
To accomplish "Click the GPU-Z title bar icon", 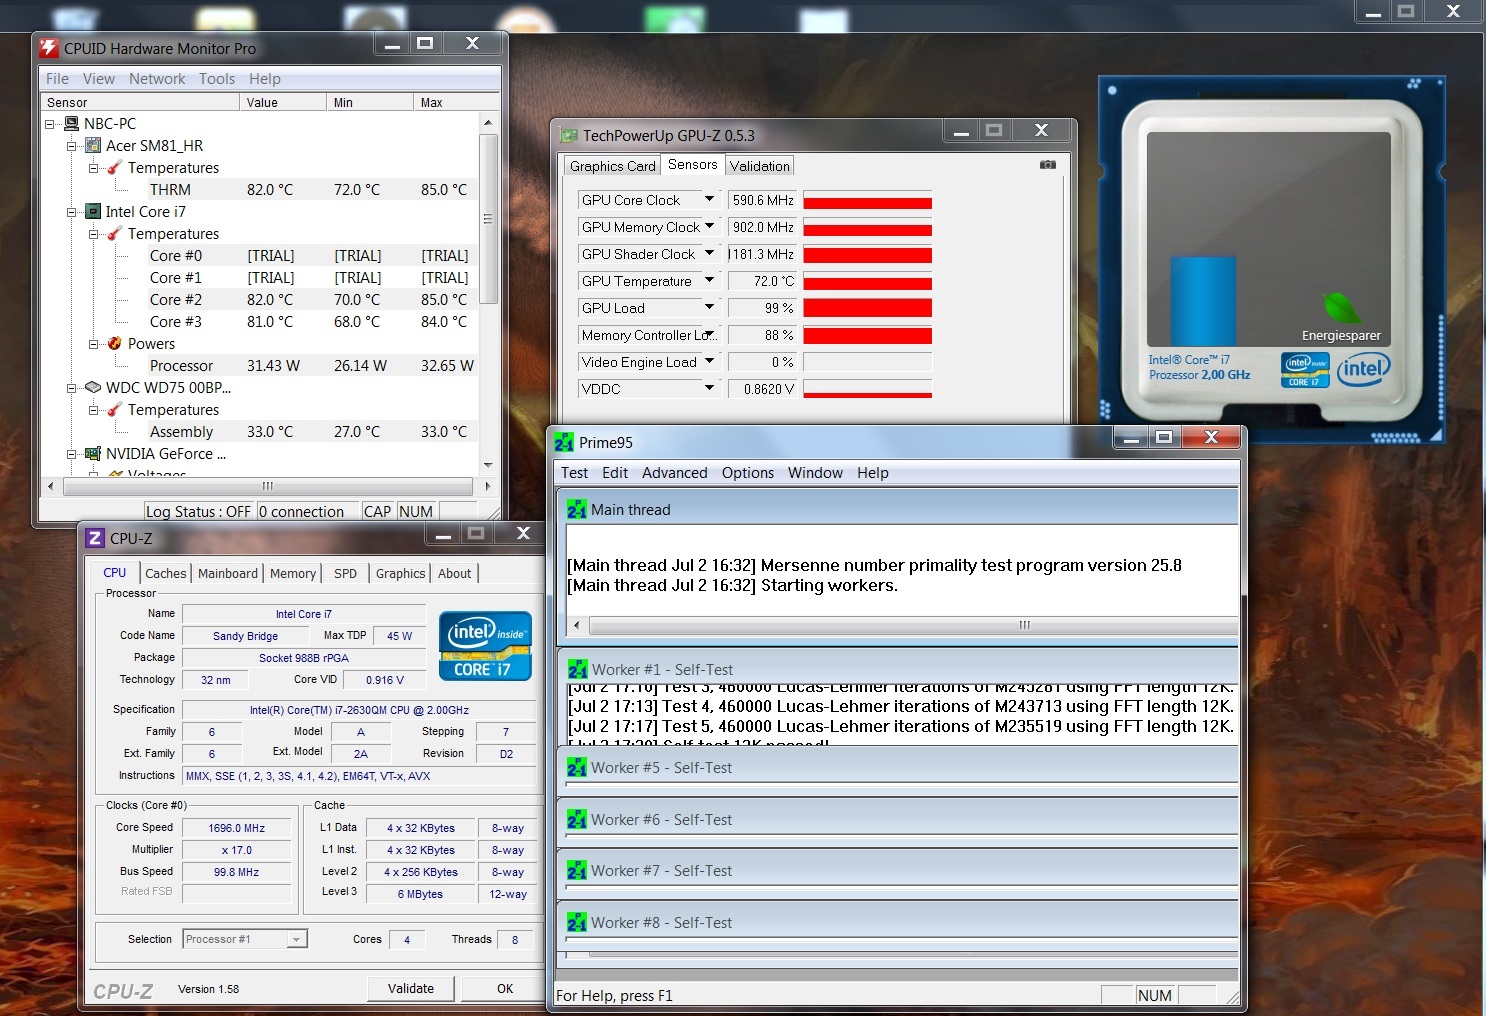I will (x=569, y=135).
